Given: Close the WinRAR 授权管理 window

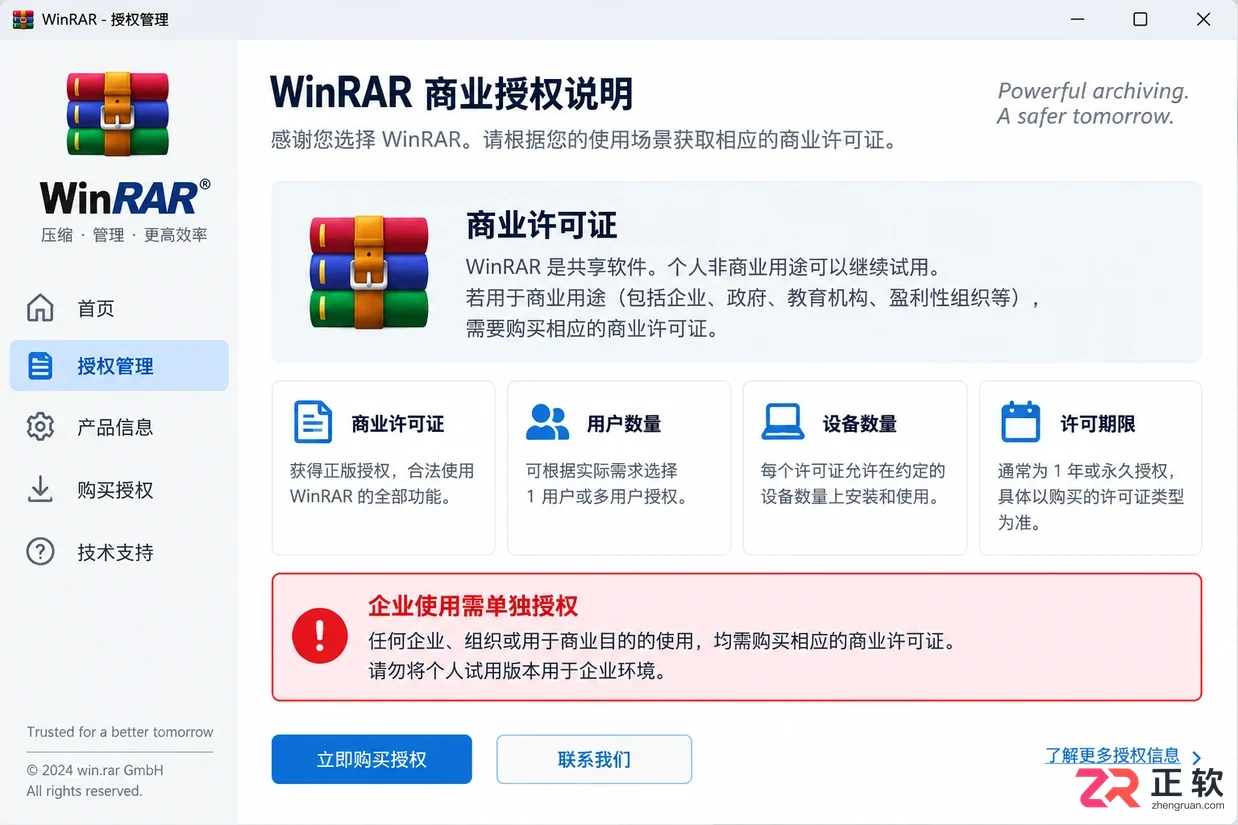Looking at the screenshot, I should tap(1204, 20).
